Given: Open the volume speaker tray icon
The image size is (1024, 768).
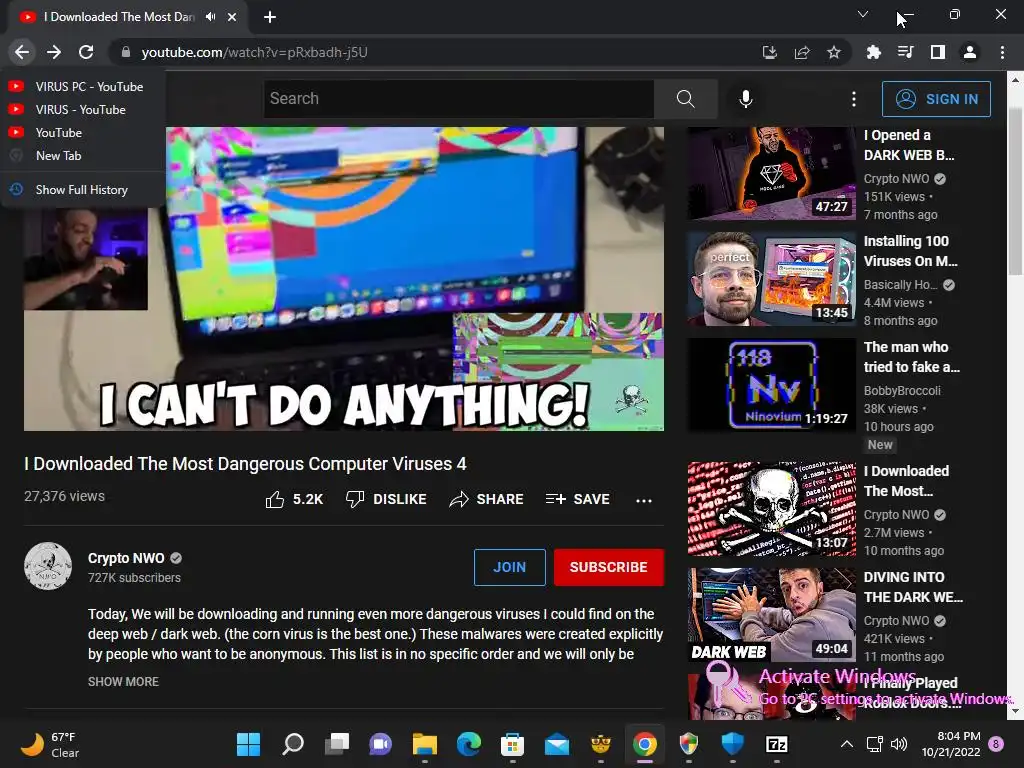Looking at the screenshot, I should click(x=899, y=744).
